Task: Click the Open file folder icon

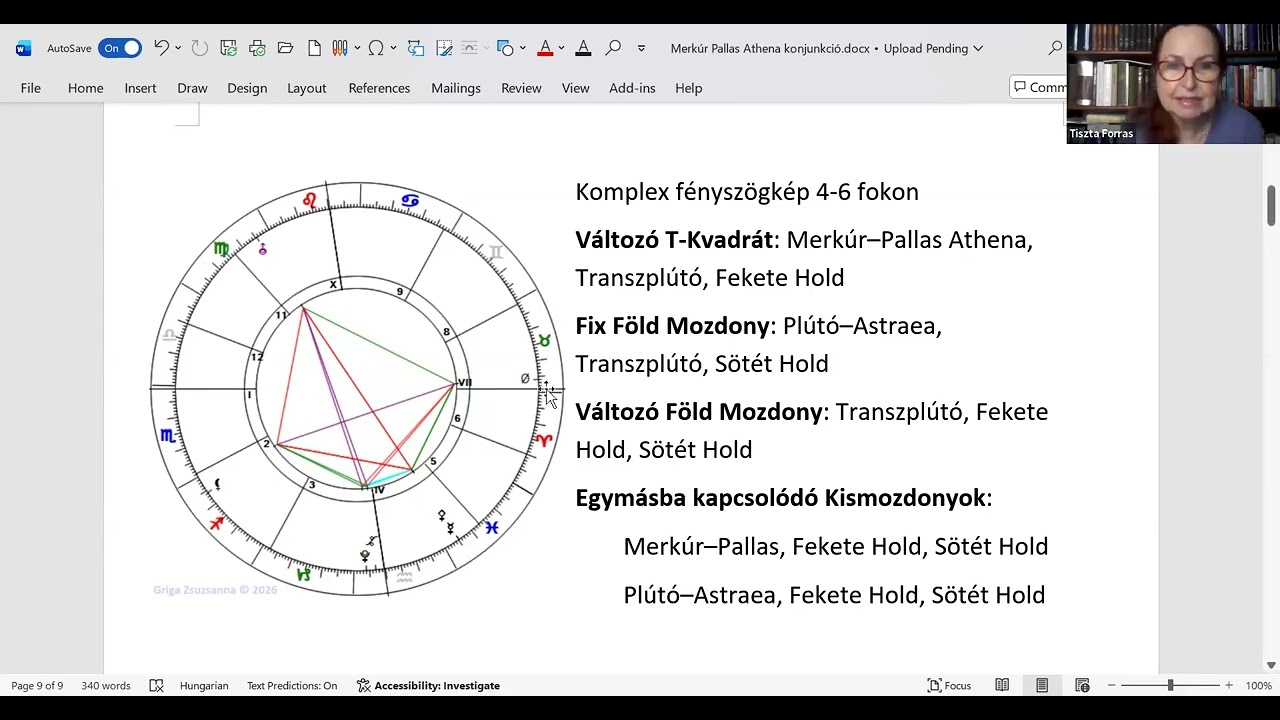Action: pyautogui.click(x=285, y=48)
